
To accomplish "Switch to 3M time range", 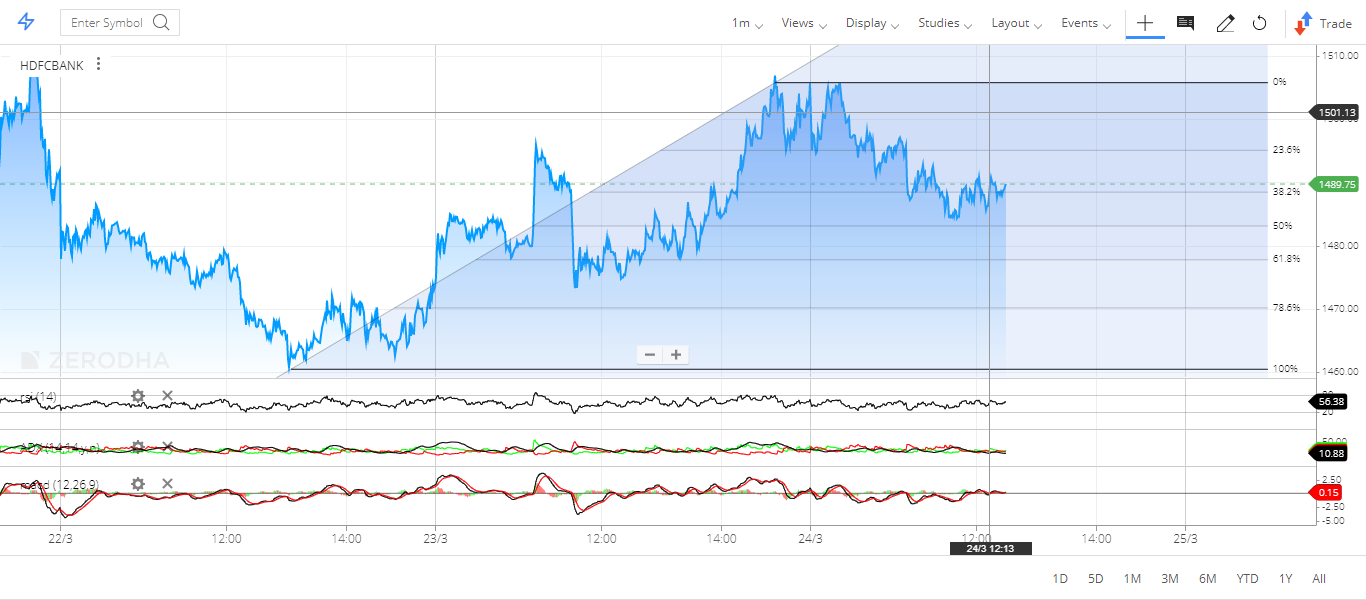I will pyautogui.click(x=1170, y=579).
